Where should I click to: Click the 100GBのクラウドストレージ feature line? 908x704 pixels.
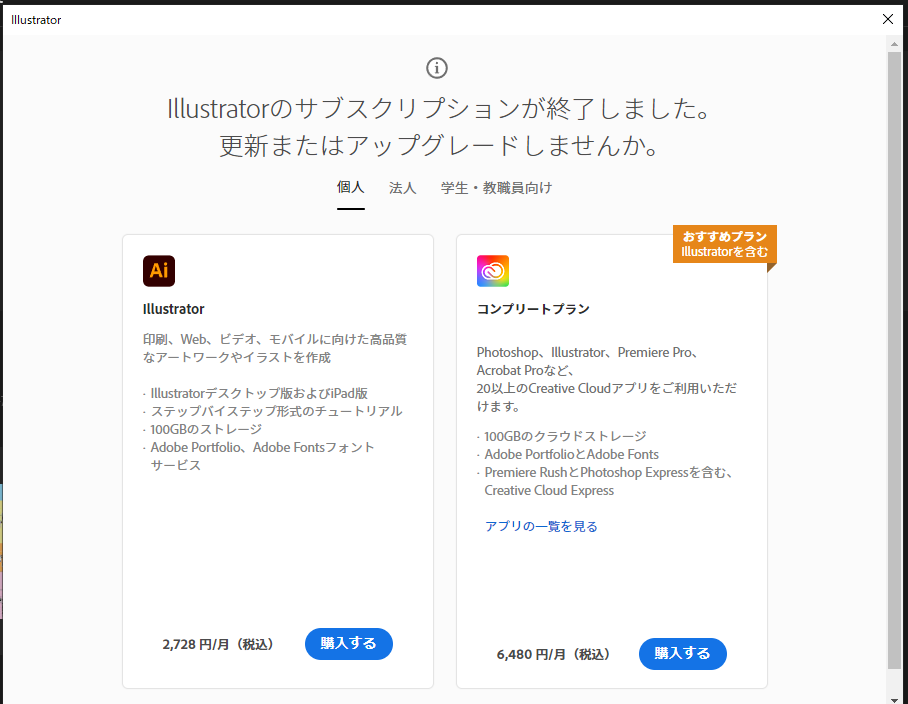point(565,436)
